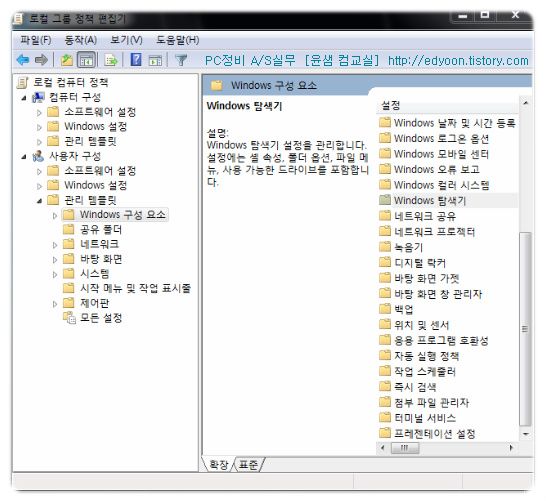
Task: Open the 보기(V) menu
Action: pyautogui.click(x=126, y=40)
